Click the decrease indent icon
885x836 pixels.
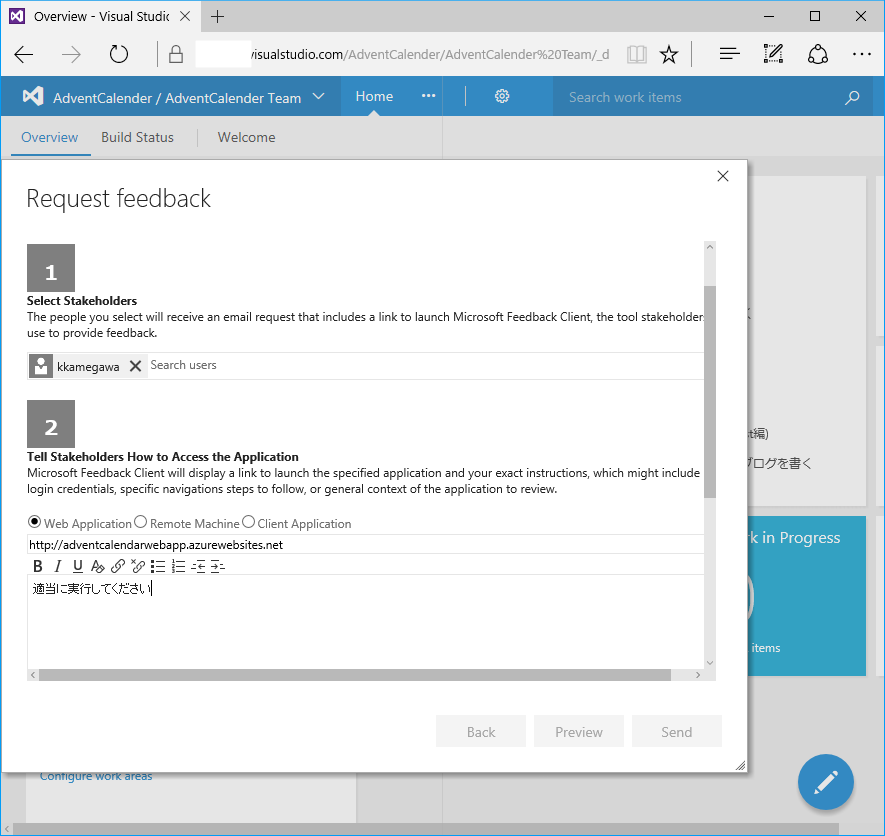pos(198,566)
